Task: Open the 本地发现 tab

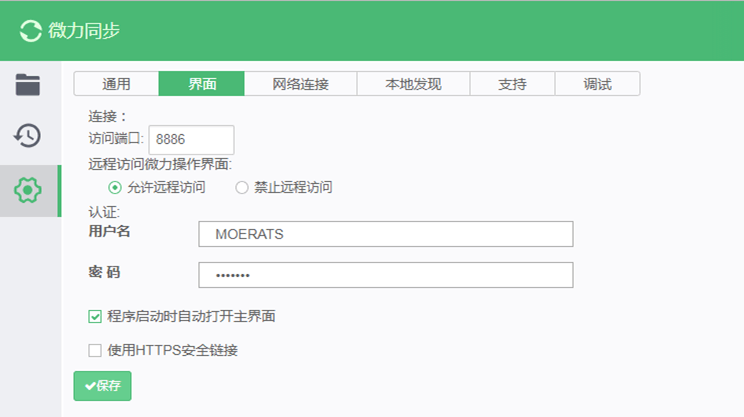Action: [413, 84]
